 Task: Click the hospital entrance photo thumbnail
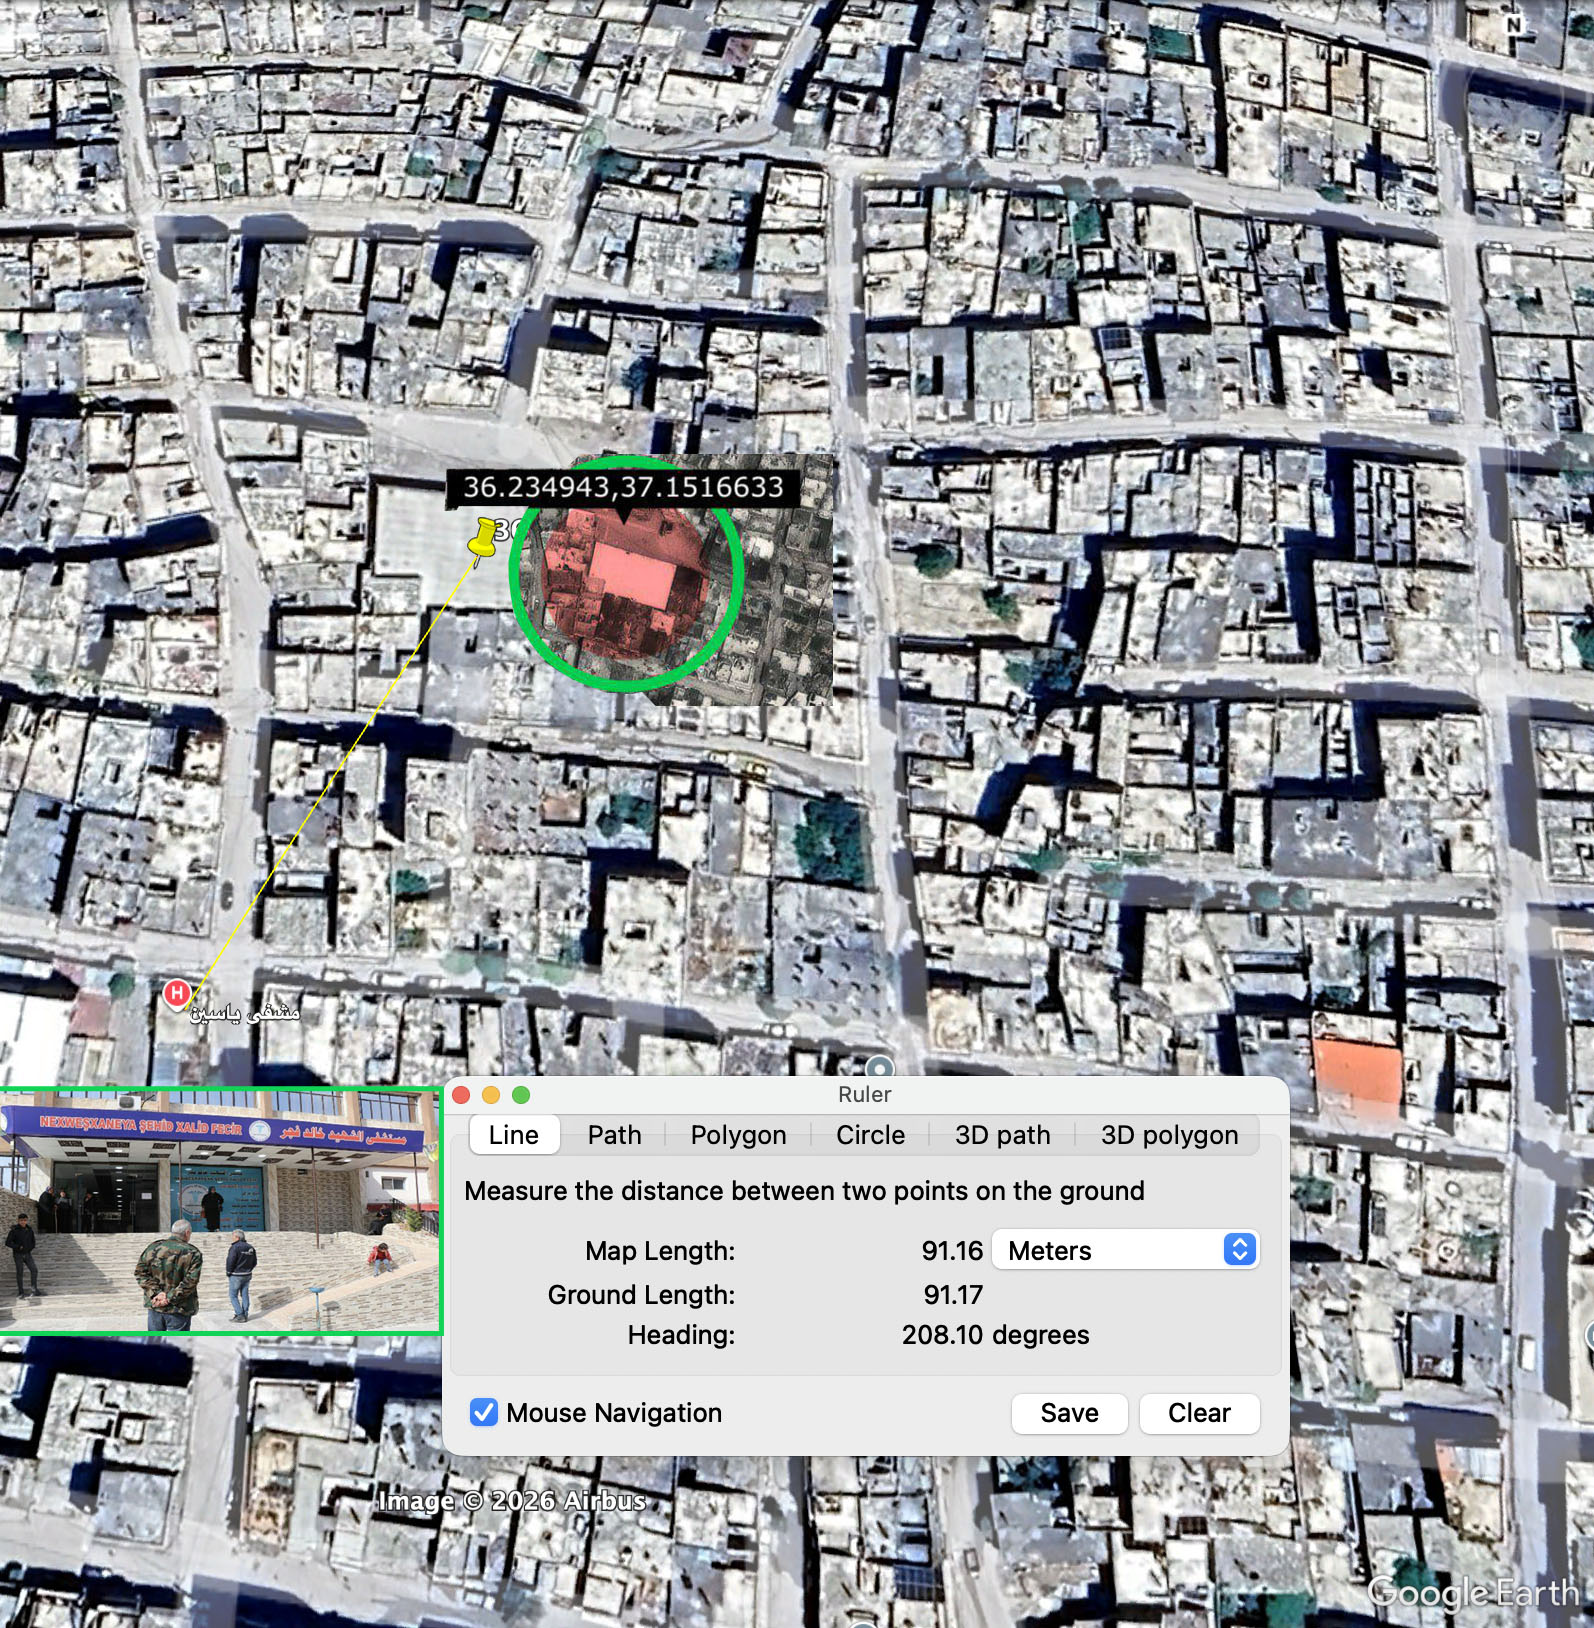coord(220,1211)
